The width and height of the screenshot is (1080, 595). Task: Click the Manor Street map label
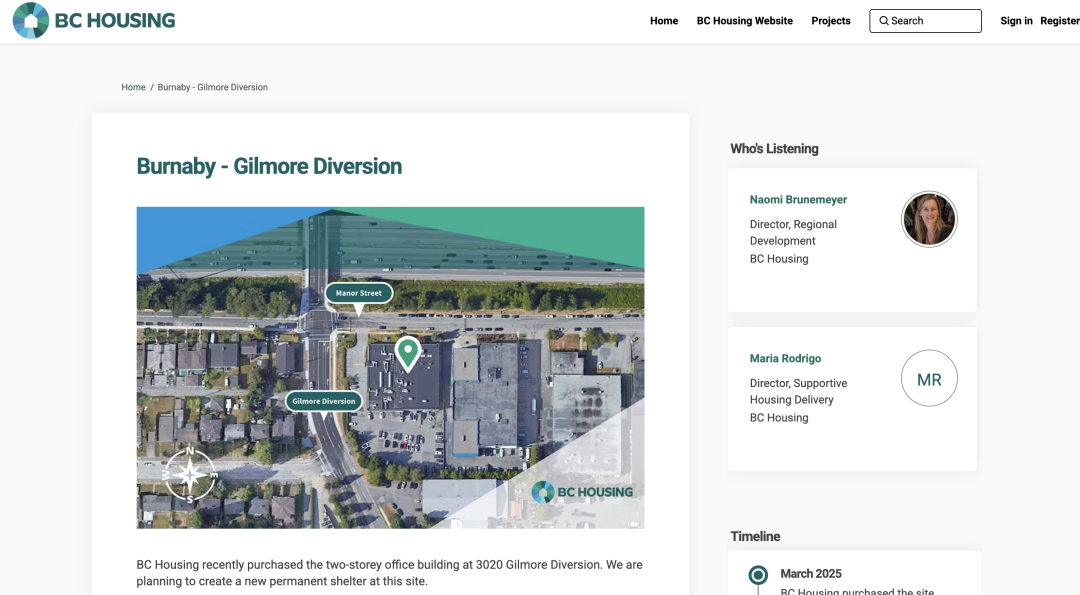(x=359, y=293)
